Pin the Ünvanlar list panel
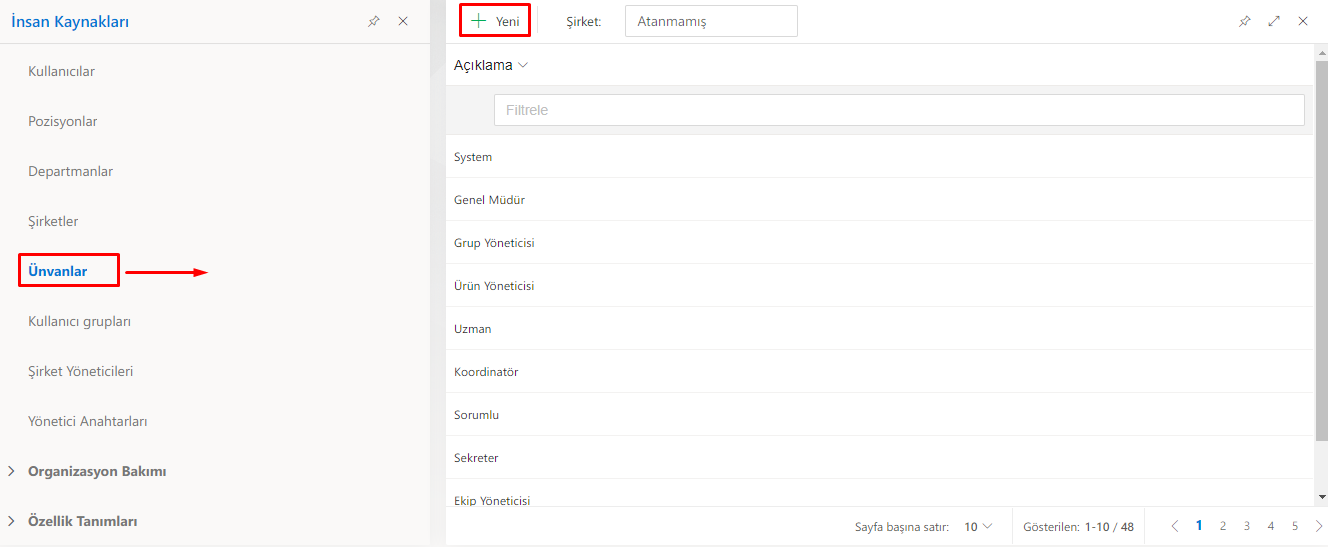This screenshot has width=1328, height=547. pos(1244,21)
